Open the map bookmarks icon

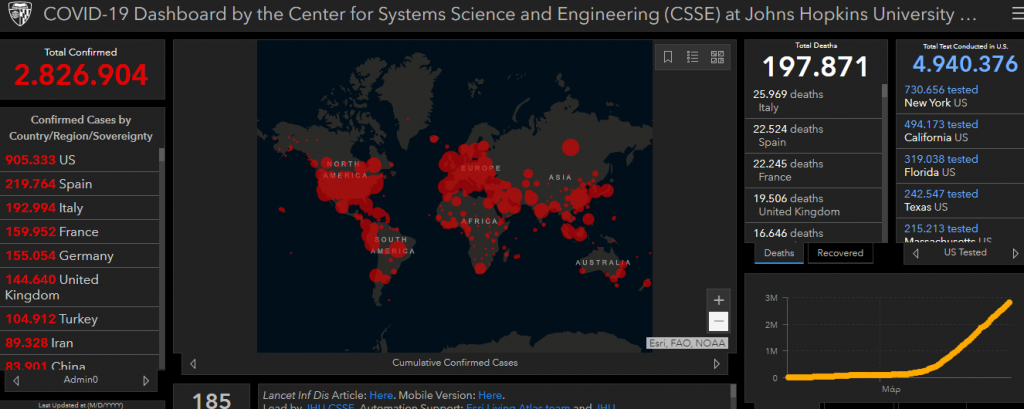click(668, 57)
